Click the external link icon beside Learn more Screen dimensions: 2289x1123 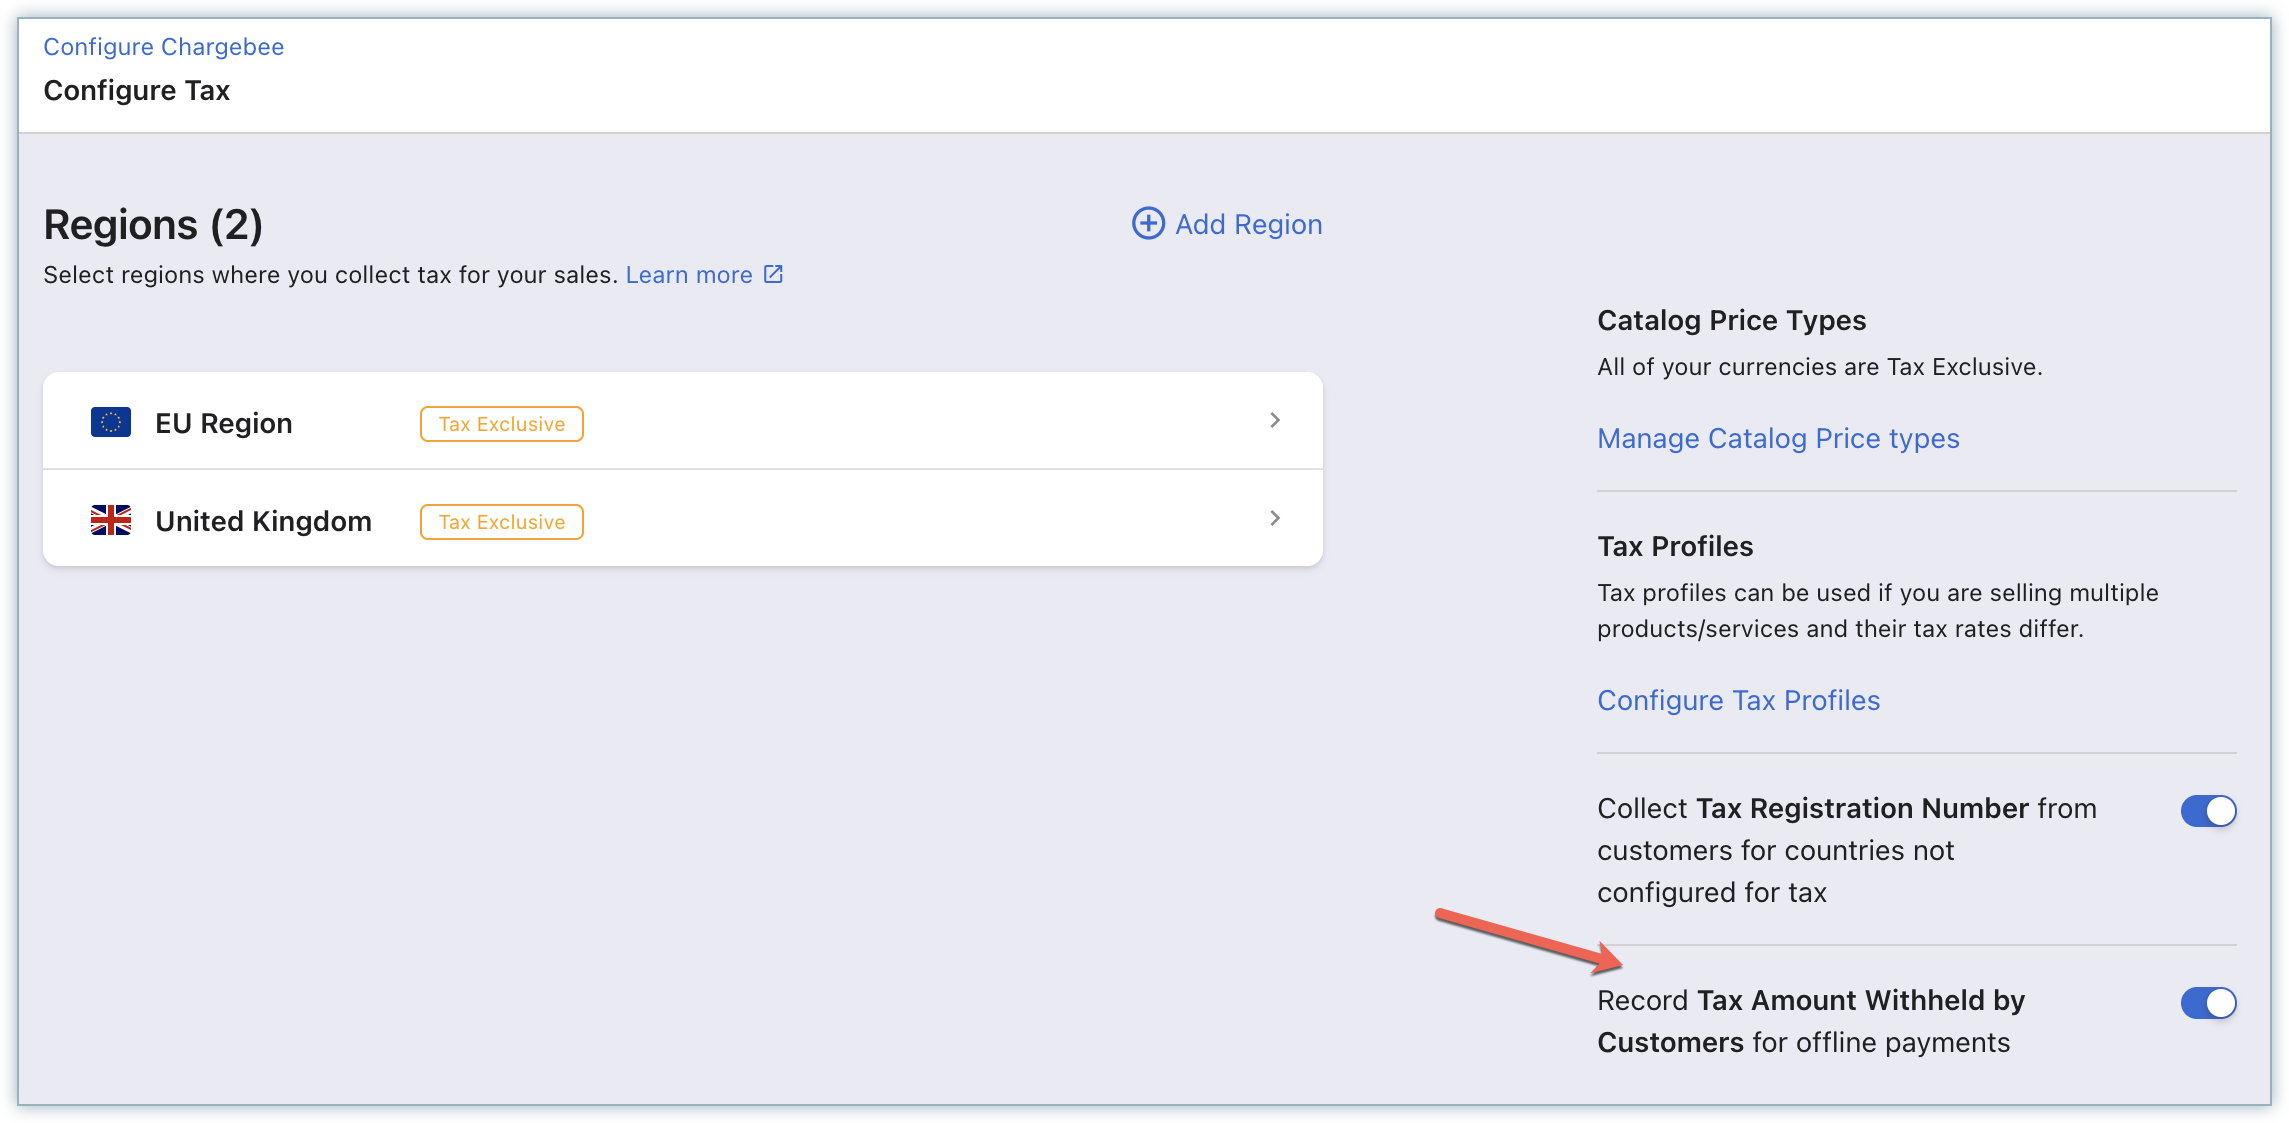click(773, 274)
